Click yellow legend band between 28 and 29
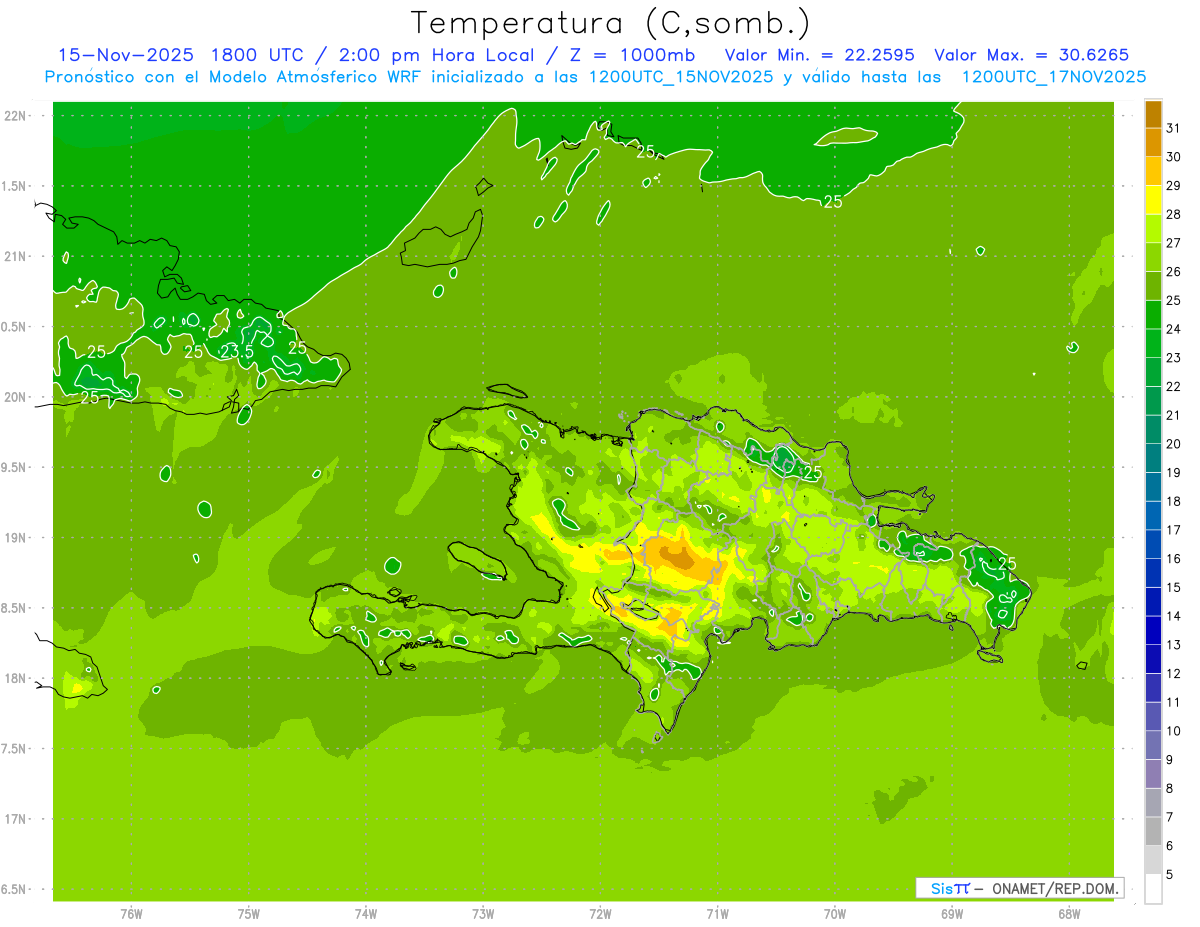1200x927 pixels. (1153, 200)
